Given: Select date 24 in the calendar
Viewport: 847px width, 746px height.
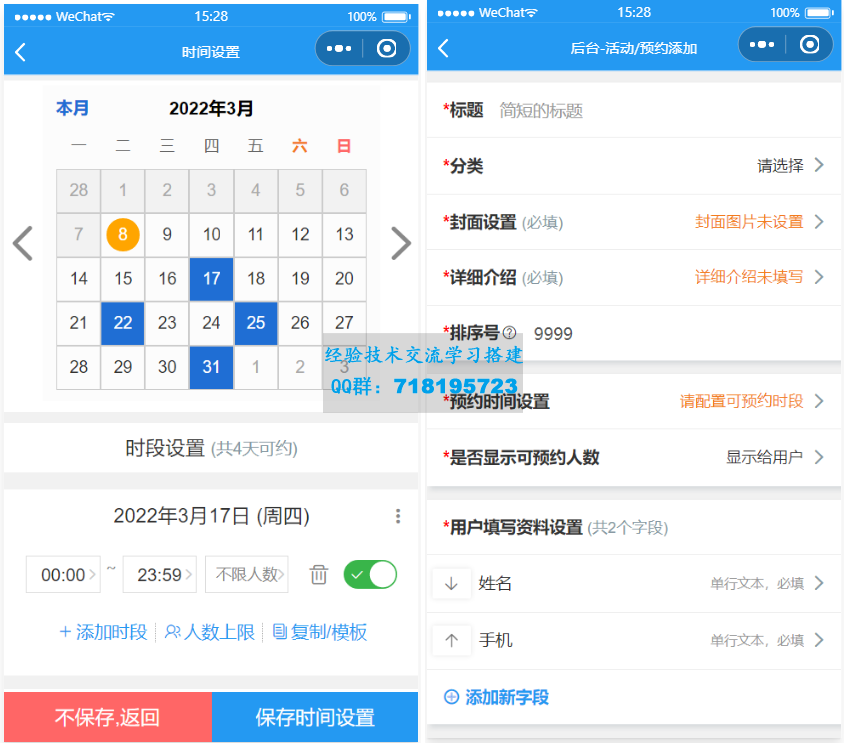Looking at the screenshot, I should pos(212,324).
